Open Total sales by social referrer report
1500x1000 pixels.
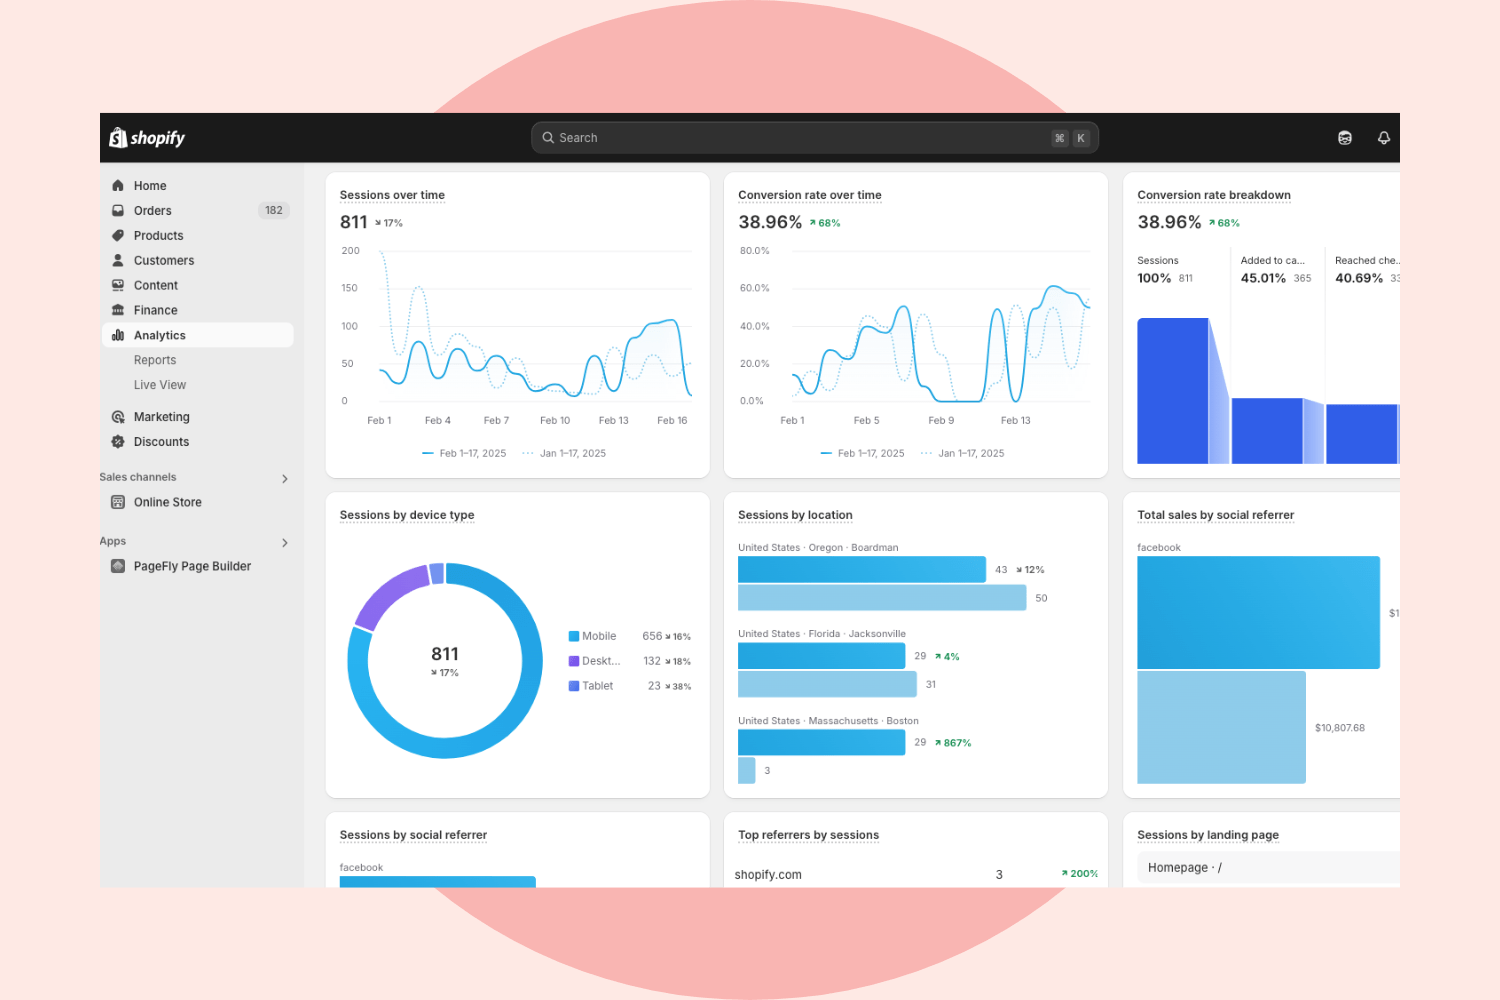(x=1216, y=515)
